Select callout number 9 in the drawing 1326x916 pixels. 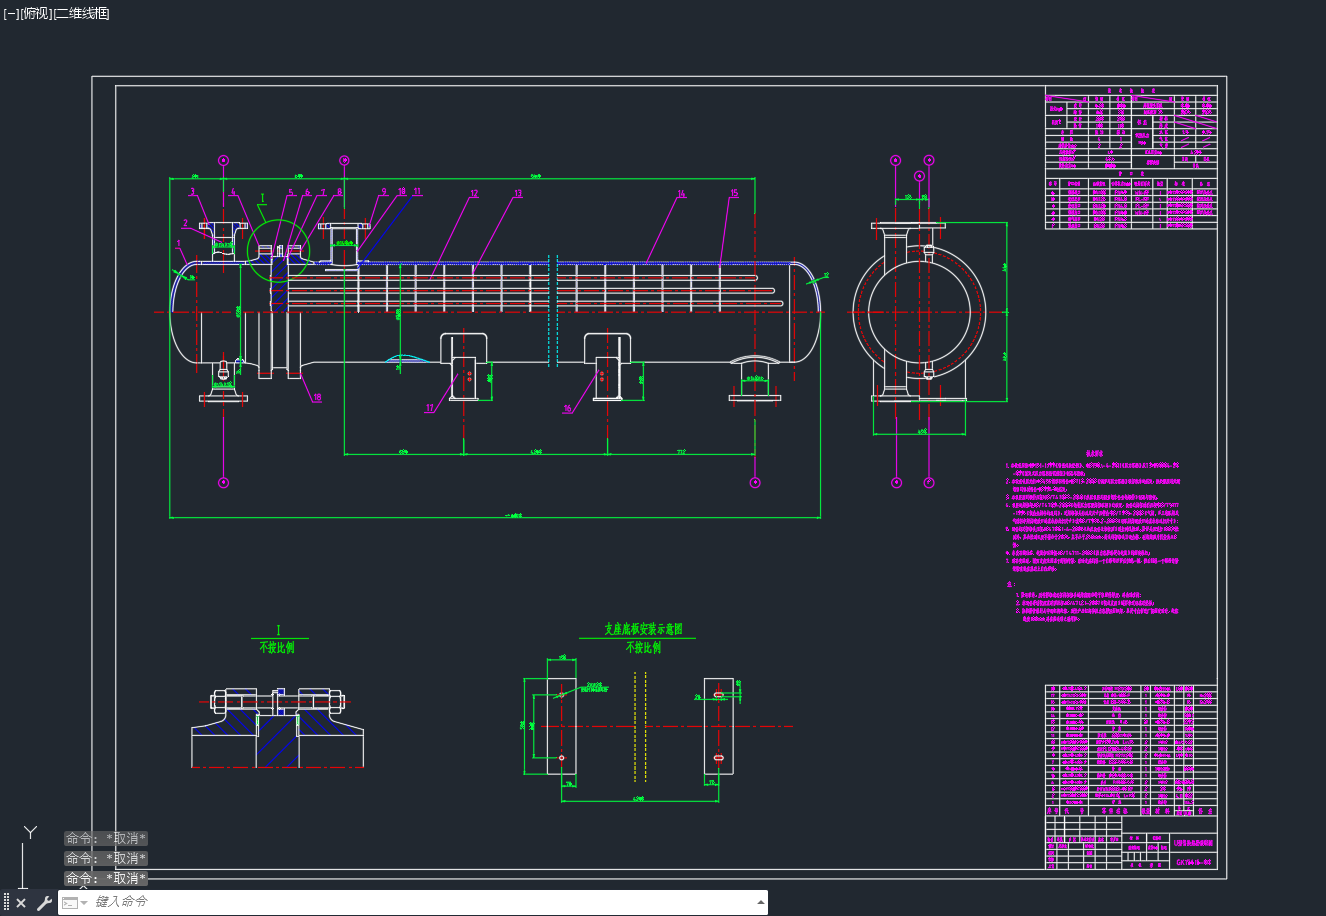[x=383, y=191]
